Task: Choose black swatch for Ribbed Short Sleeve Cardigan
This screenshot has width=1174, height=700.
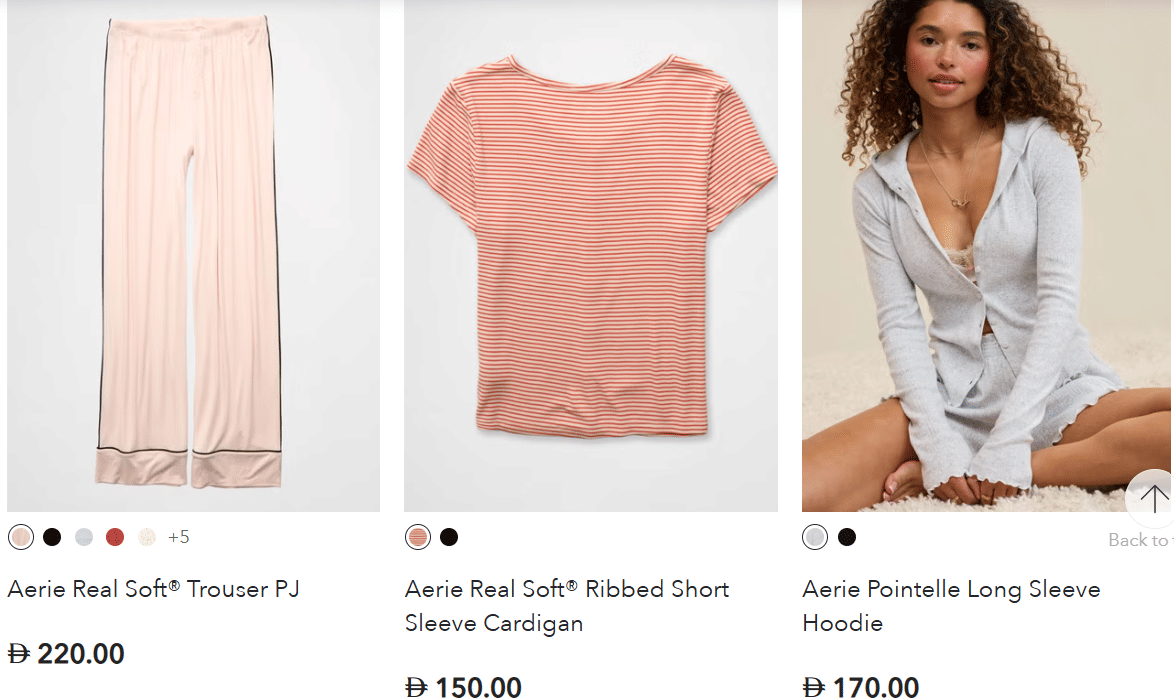Action: click(449, 537)
